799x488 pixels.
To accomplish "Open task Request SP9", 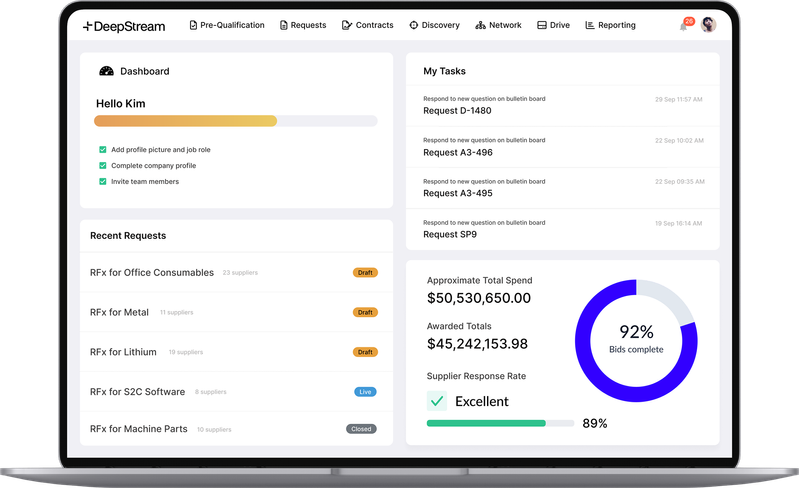I will click(x=563, y=229).
